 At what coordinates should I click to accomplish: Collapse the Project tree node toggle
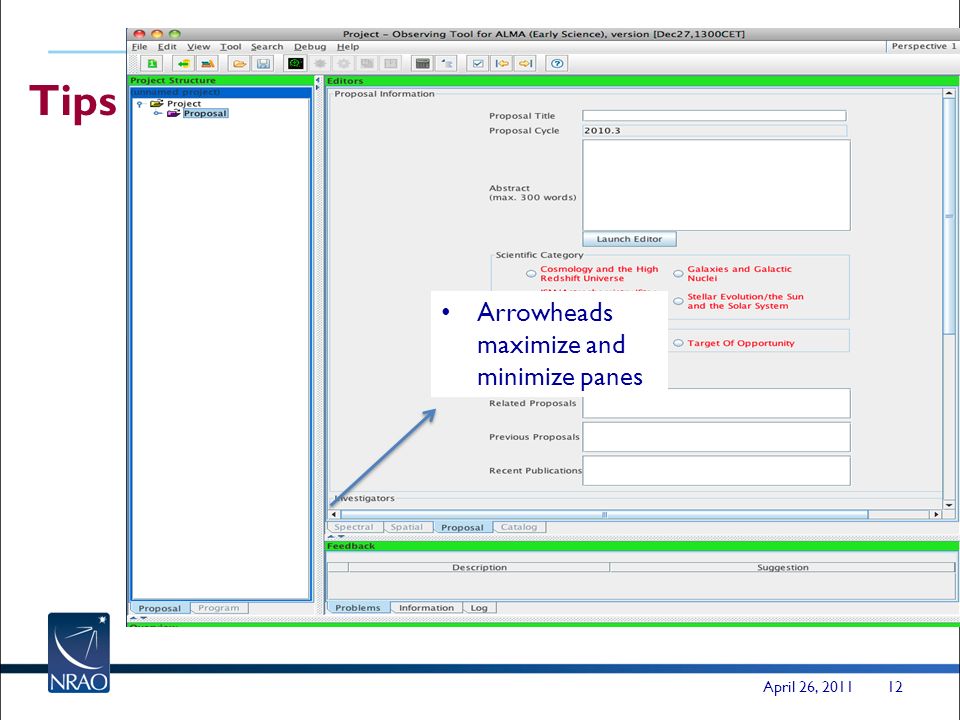(140, 104)
